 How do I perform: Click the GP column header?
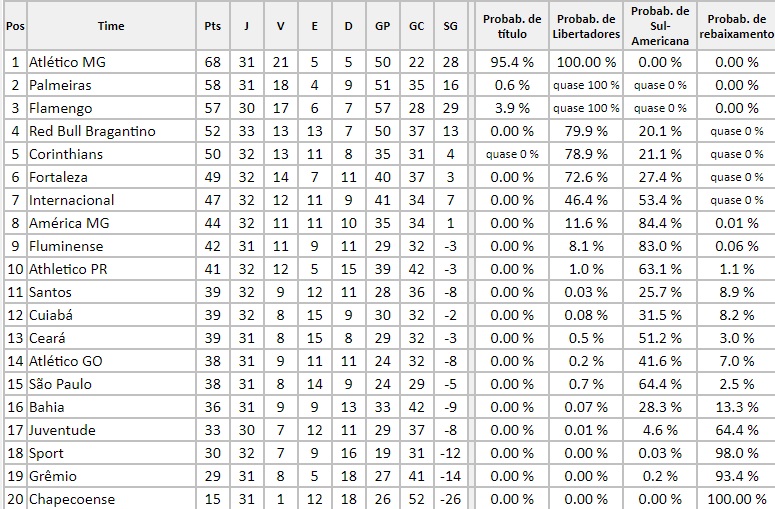[383, 26]
